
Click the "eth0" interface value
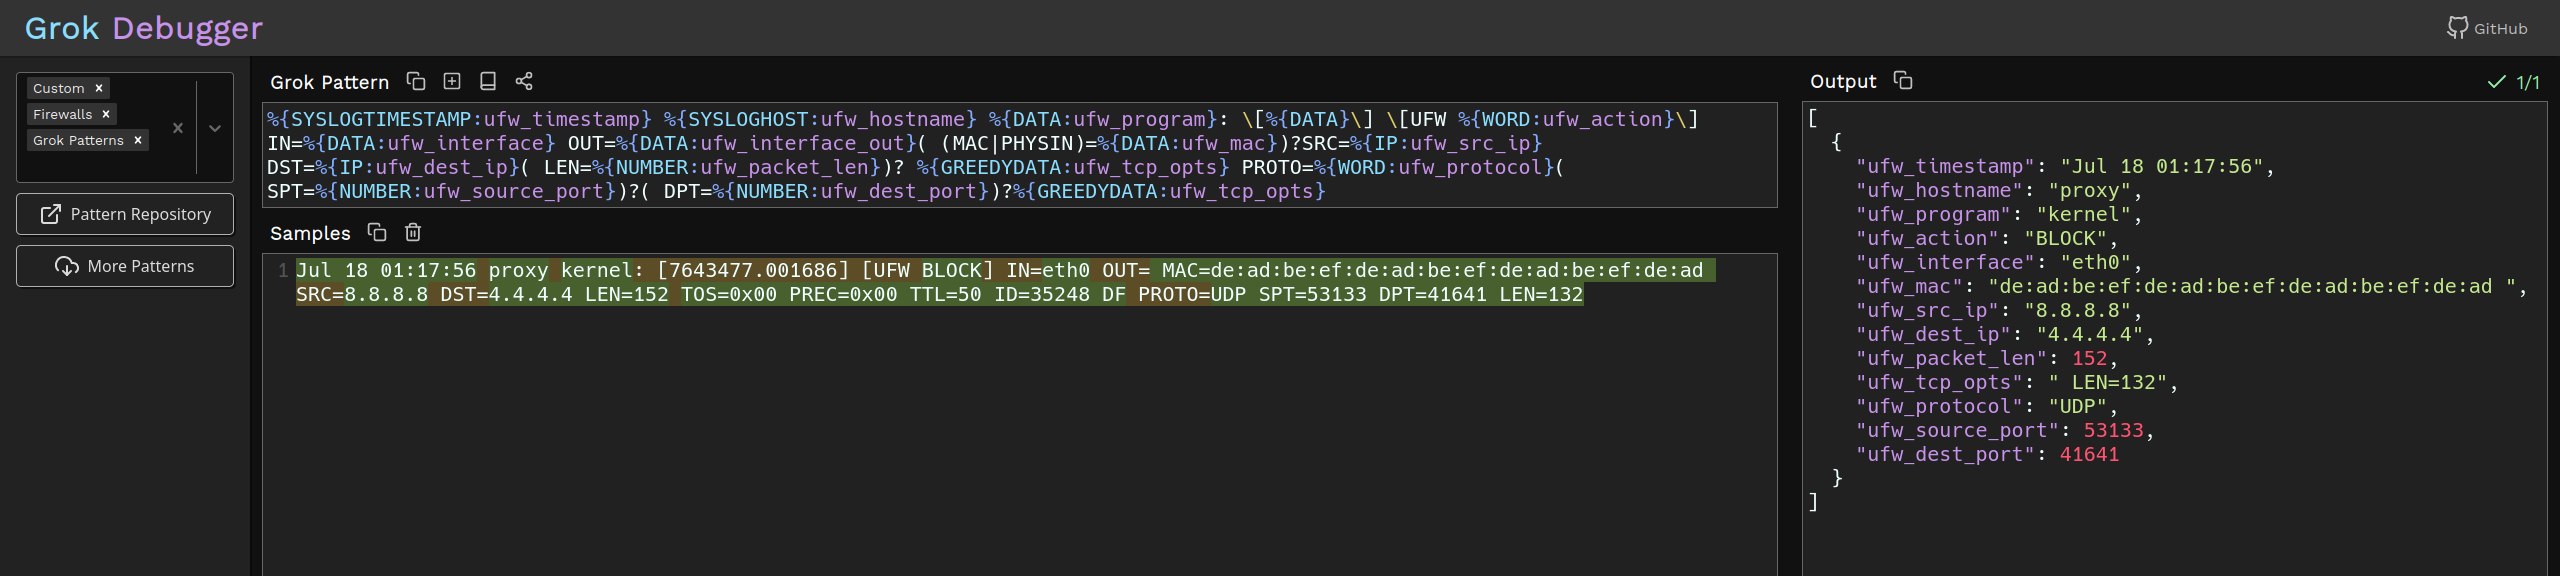pyautogui.click(x=2095, y=263)
